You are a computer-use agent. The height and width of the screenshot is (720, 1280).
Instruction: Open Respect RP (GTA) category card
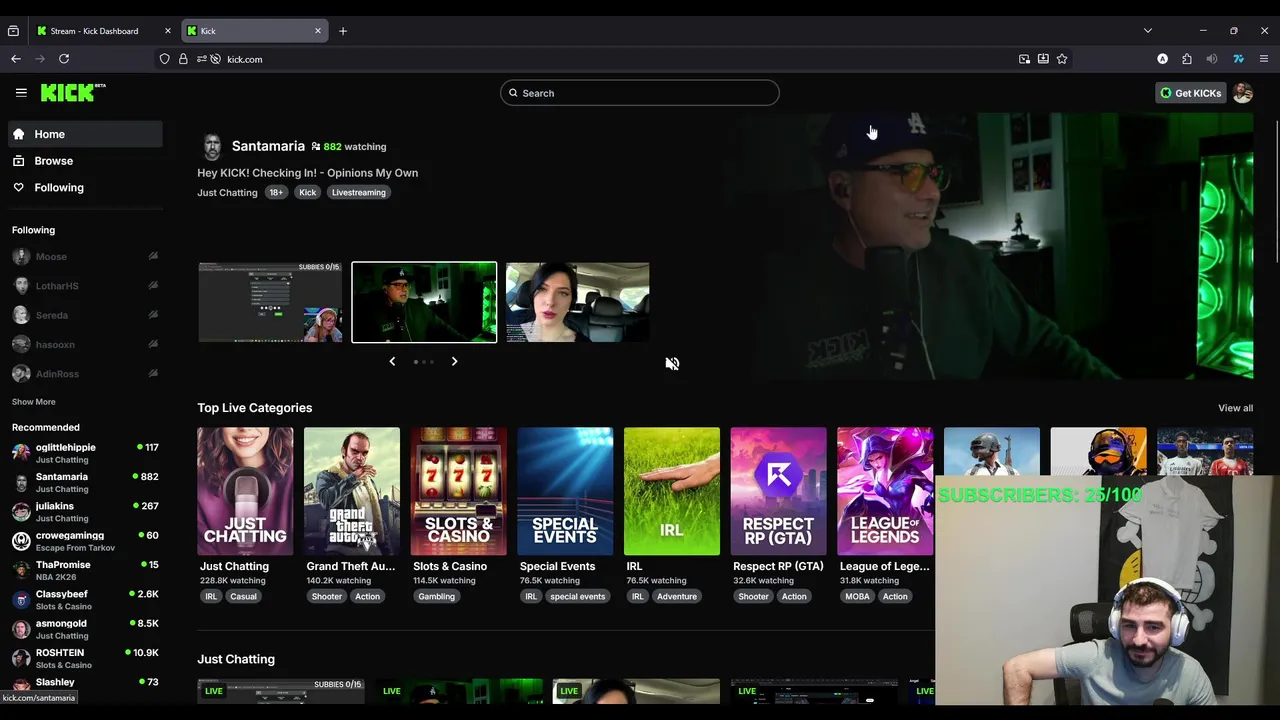click(778, 491)
